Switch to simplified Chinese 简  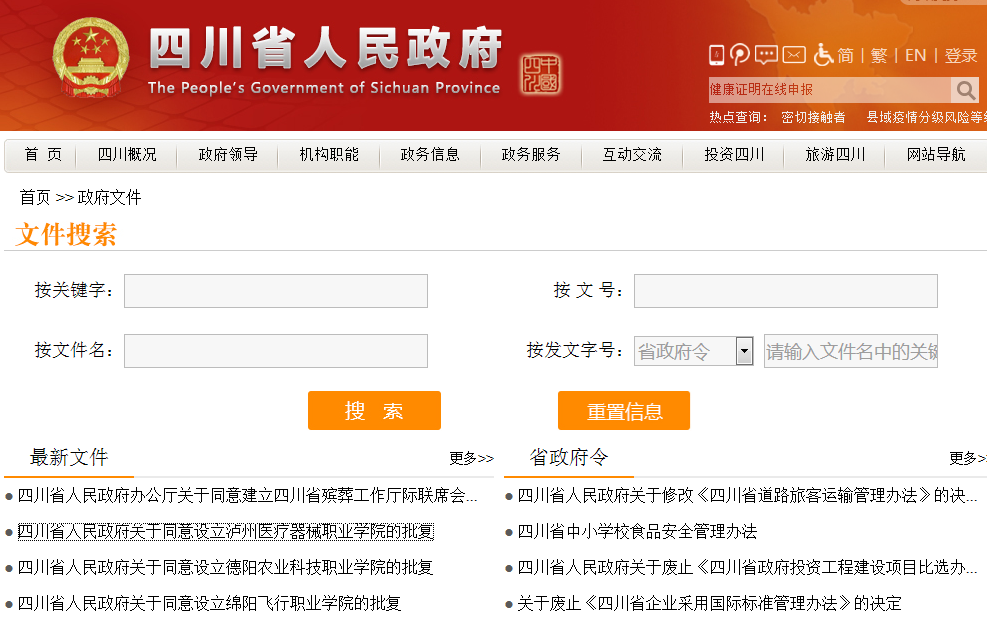[845, 55]
